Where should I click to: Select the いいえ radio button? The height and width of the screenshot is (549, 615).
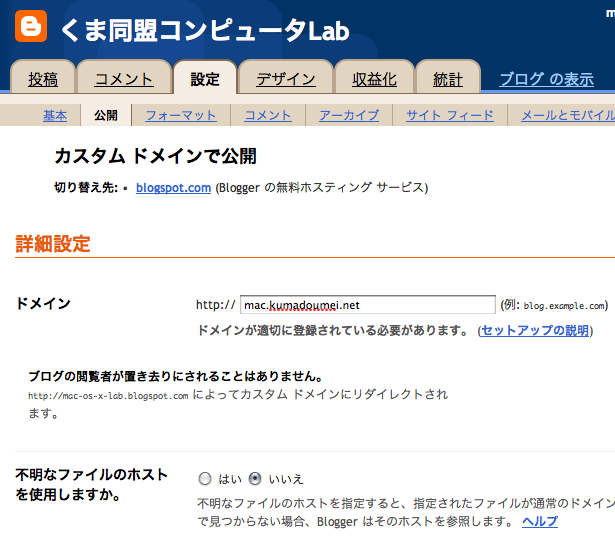click(255, 479)
